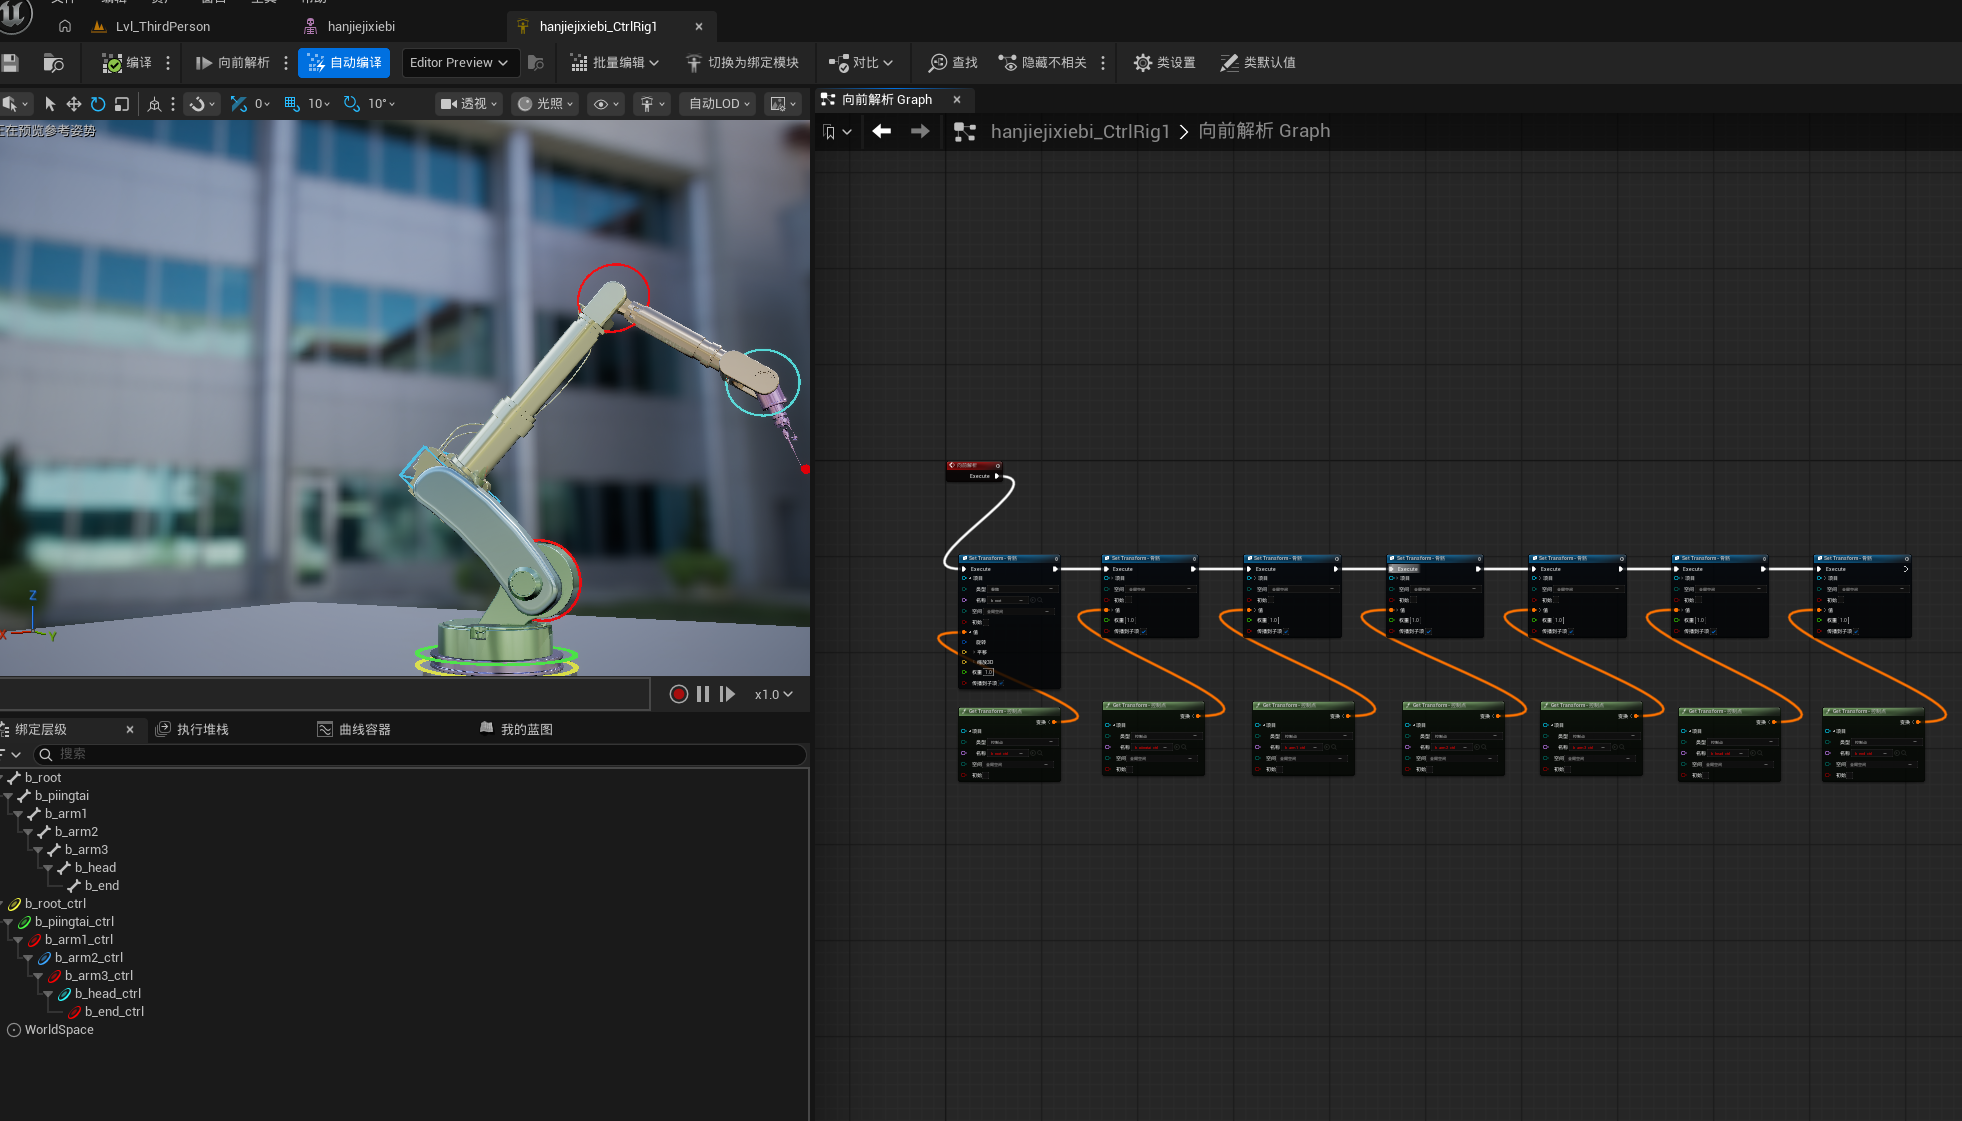Screen dimensions: 1962x1121
Task: Choose the Select tool arrow in the viewport toolbar
Action: [x=50, y=104]
